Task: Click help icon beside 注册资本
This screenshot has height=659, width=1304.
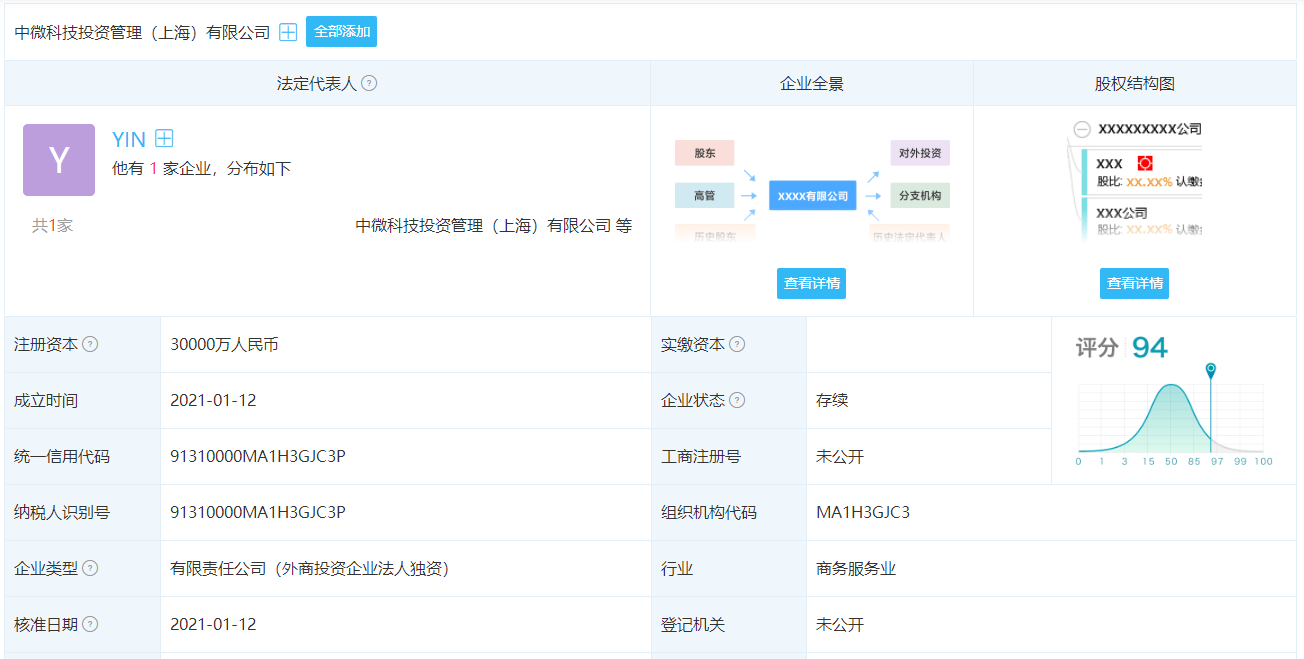Action: [x=90, y=344]
